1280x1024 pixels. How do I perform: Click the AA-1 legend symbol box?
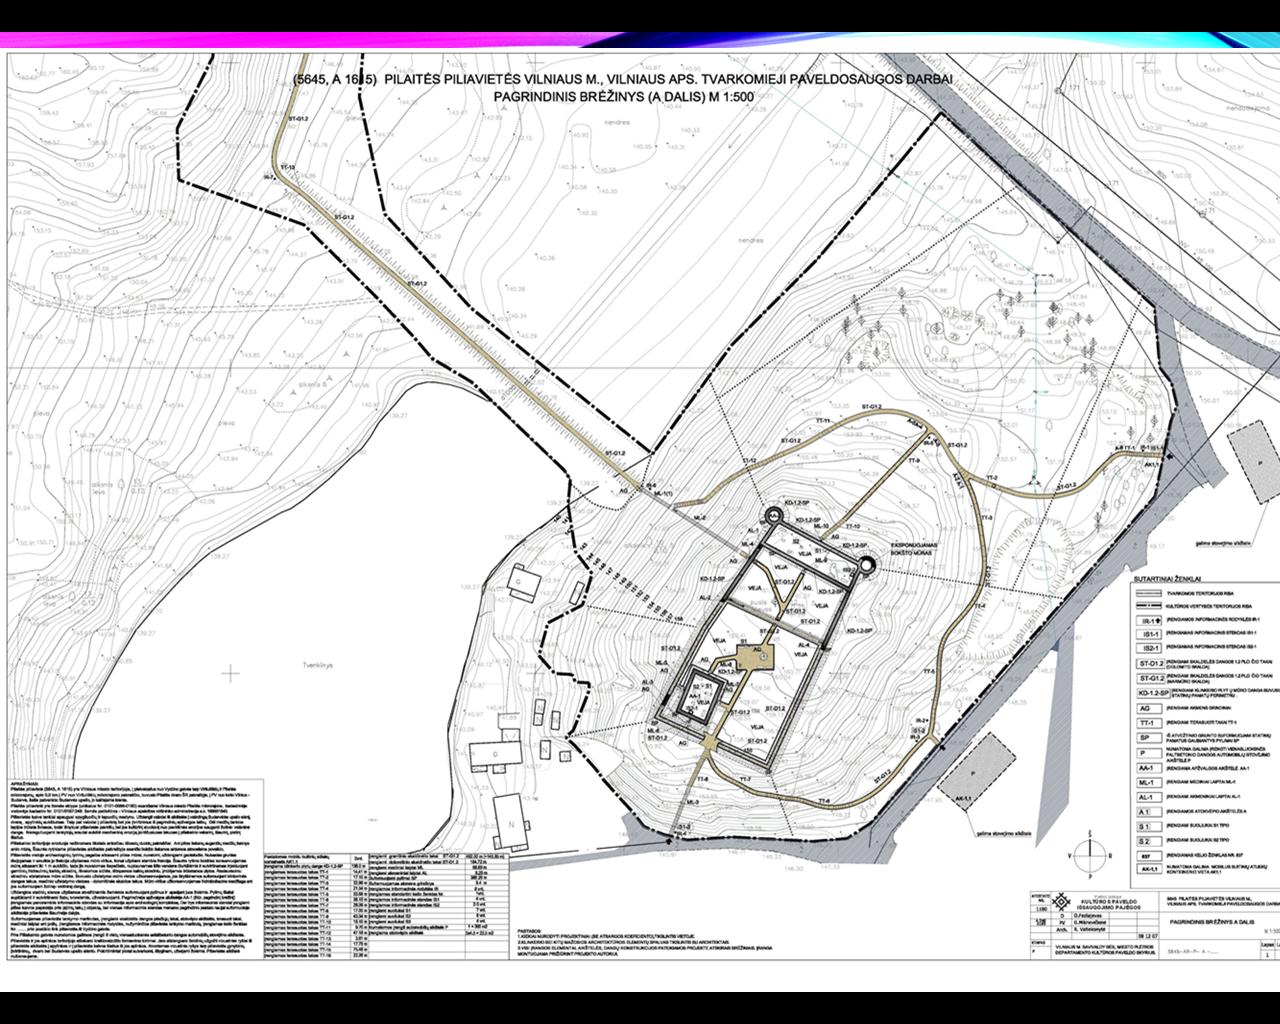point(1151,767)
